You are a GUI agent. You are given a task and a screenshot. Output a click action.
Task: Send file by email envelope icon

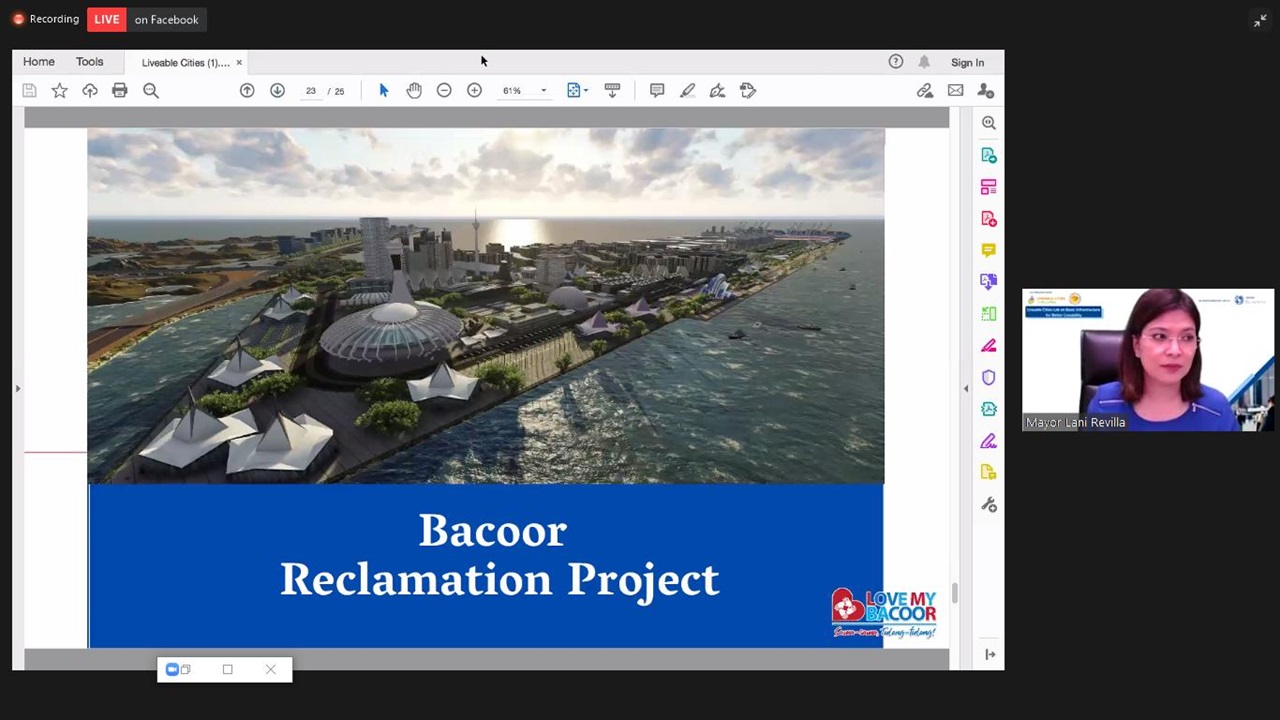point(956,91)
